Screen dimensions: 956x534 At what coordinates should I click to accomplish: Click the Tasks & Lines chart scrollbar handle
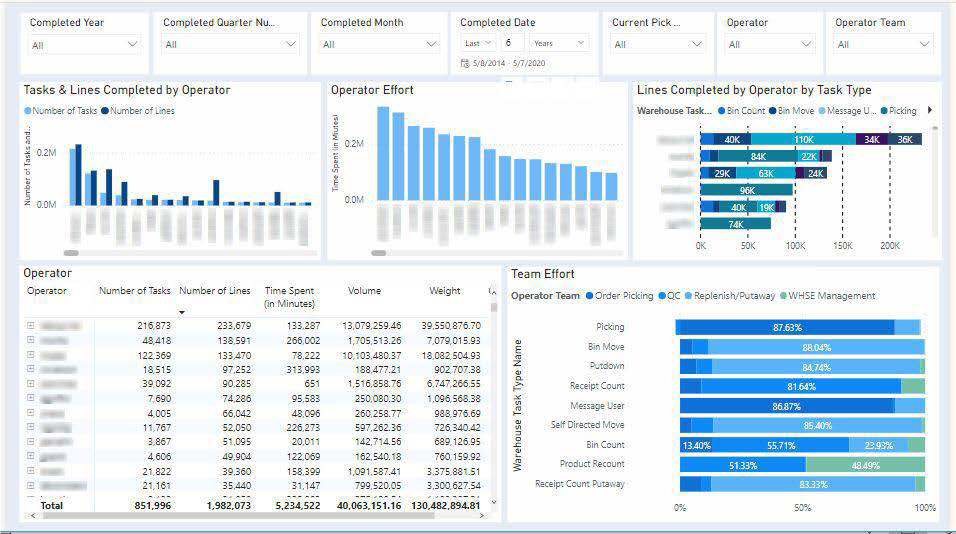tap(71, 252)
